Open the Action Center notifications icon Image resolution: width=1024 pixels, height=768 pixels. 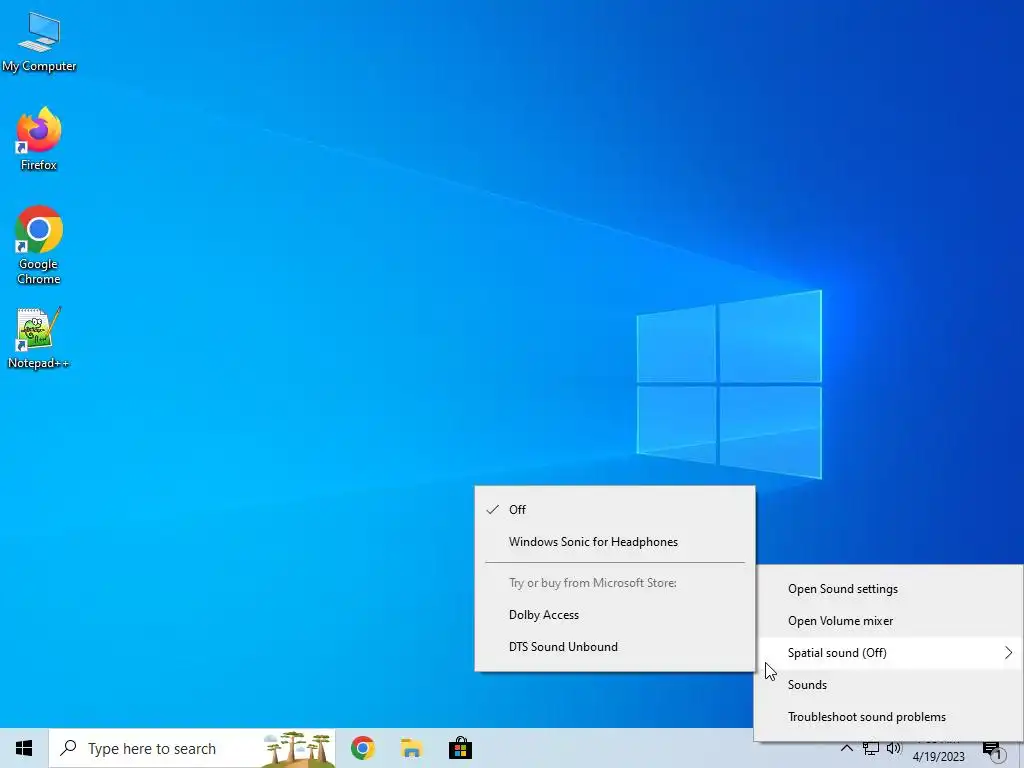pyautogui.click(x=993, y=750)
